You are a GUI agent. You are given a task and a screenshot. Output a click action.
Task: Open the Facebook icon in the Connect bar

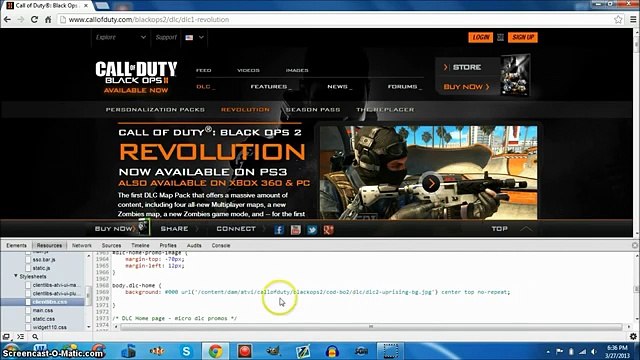pyautogui.click(x=279, y=229)
